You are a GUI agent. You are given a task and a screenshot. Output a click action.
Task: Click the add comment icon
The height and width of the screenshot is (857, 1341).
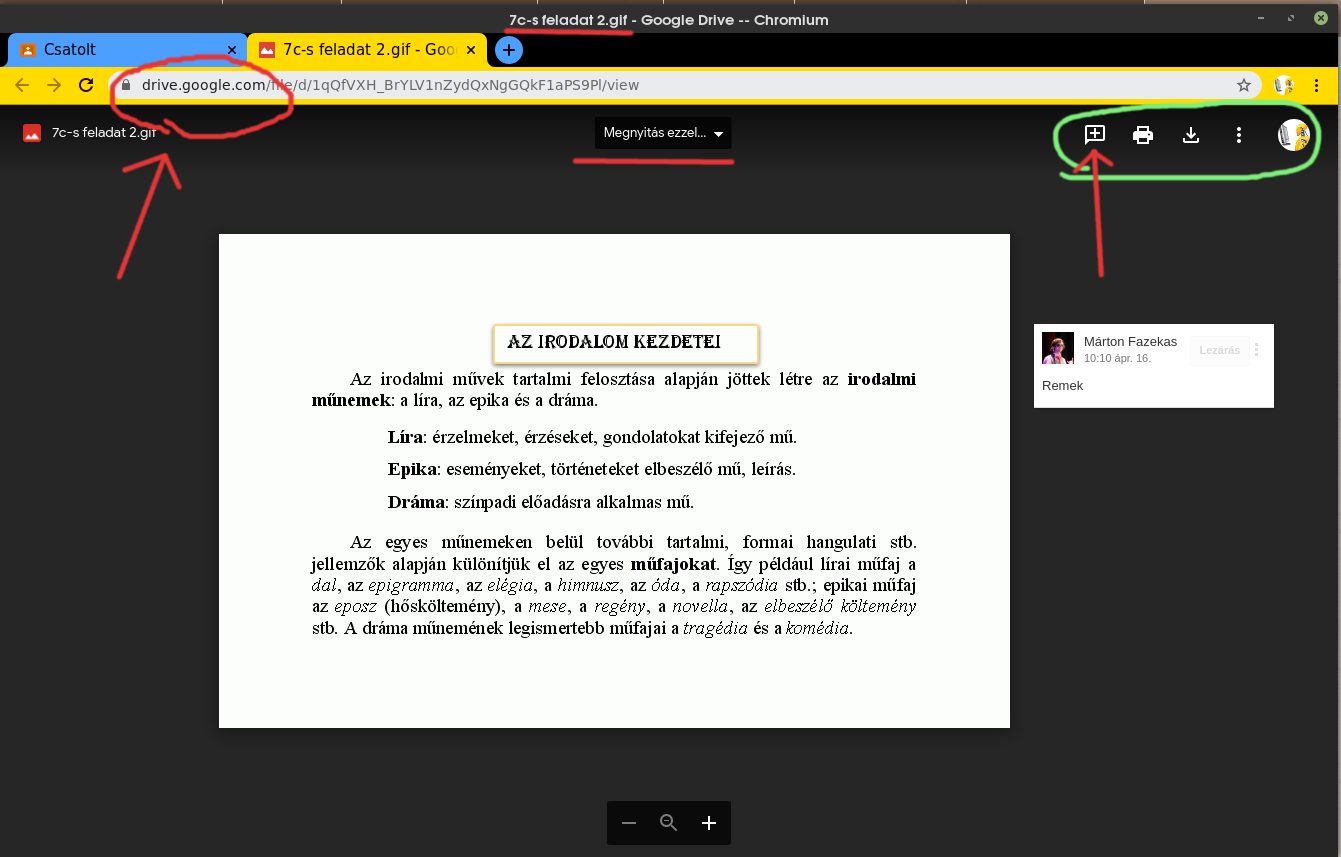(1095, 134)
